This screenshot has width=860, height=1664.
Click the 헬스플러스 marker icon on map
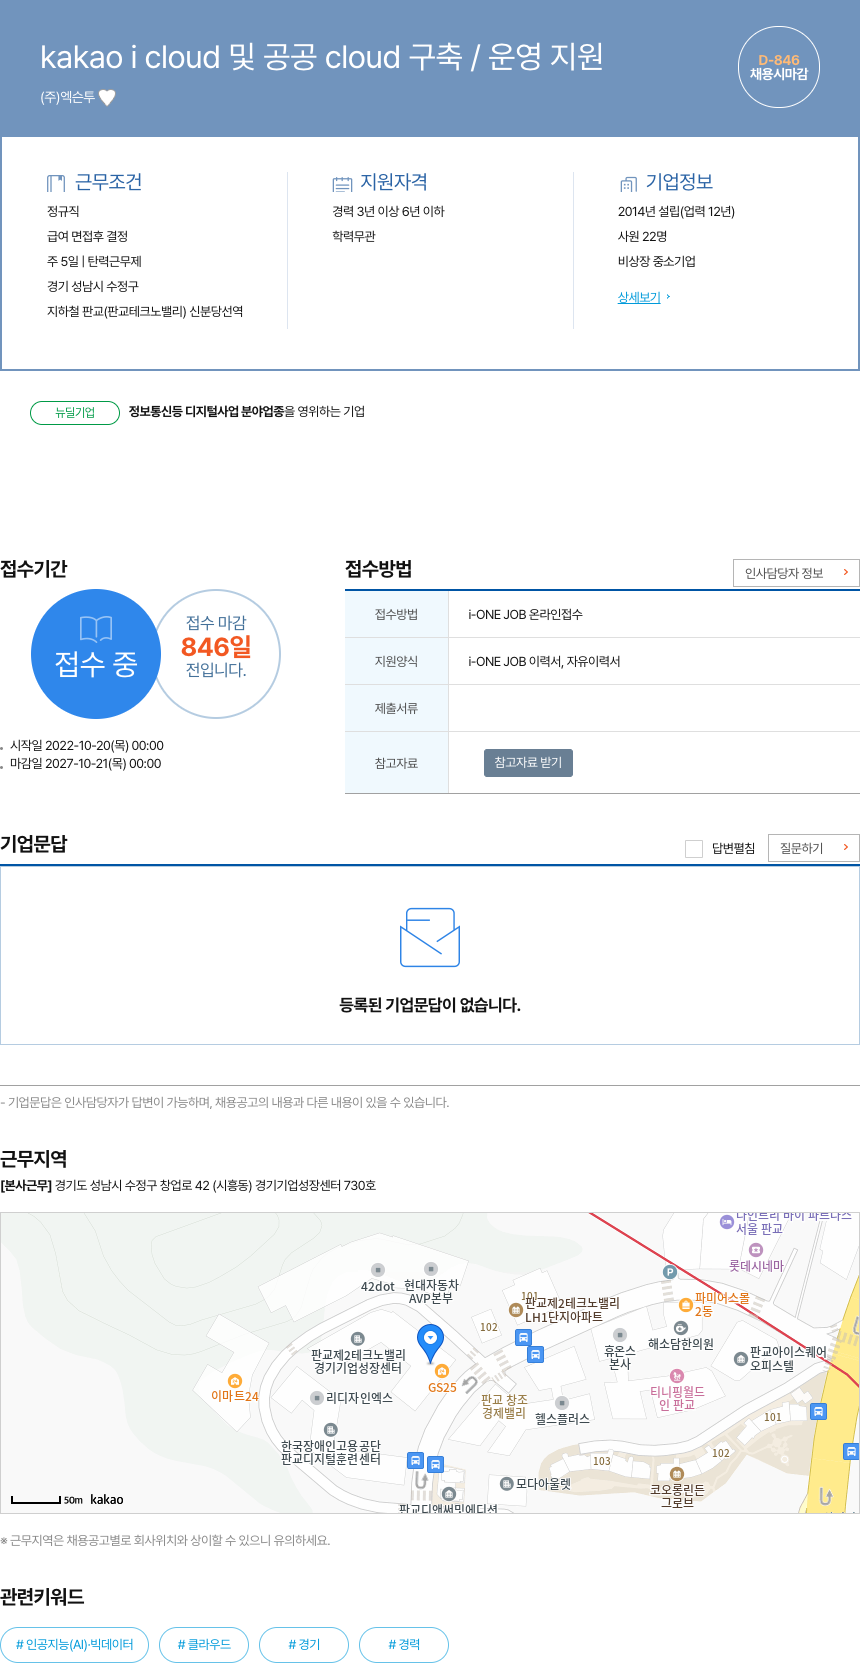(562, 1403)
